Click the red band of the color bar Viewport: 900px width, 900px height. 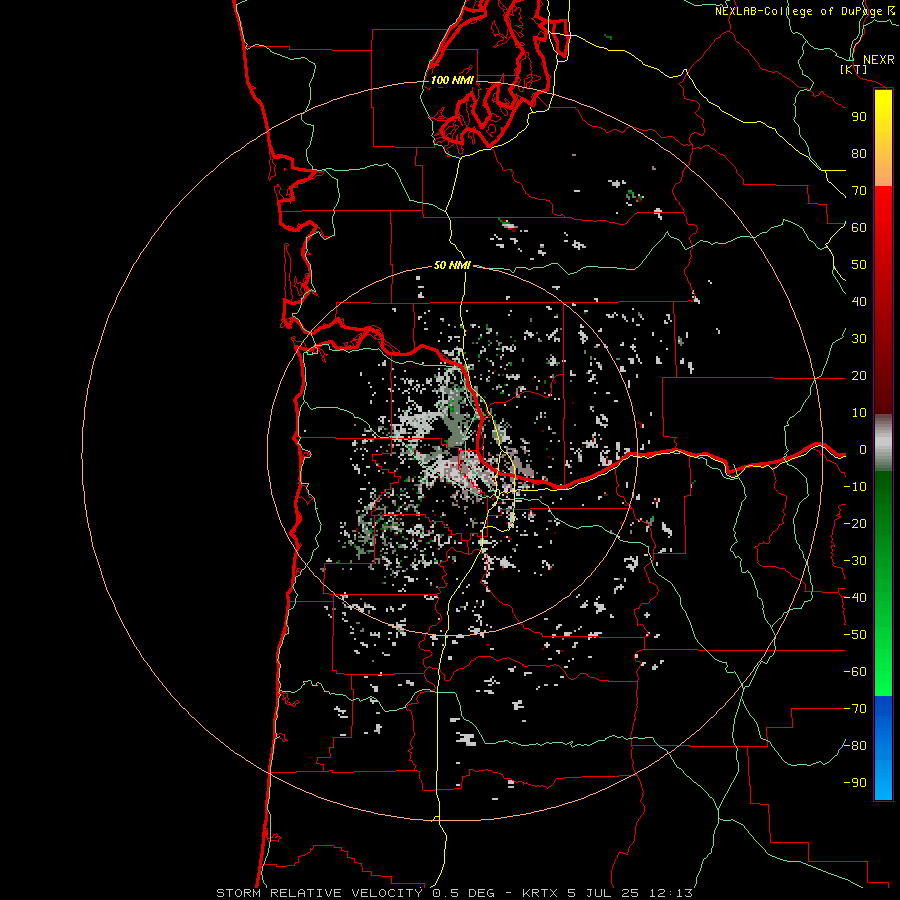pyautogui.click(x=883, y=300)
